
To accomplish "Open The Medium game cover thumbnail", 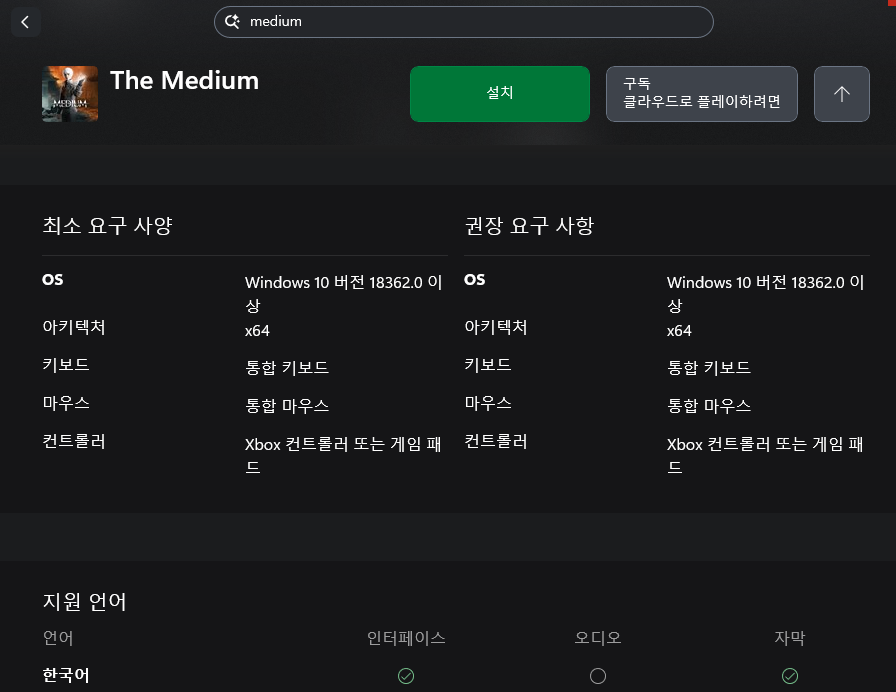I will pos(70,94).
